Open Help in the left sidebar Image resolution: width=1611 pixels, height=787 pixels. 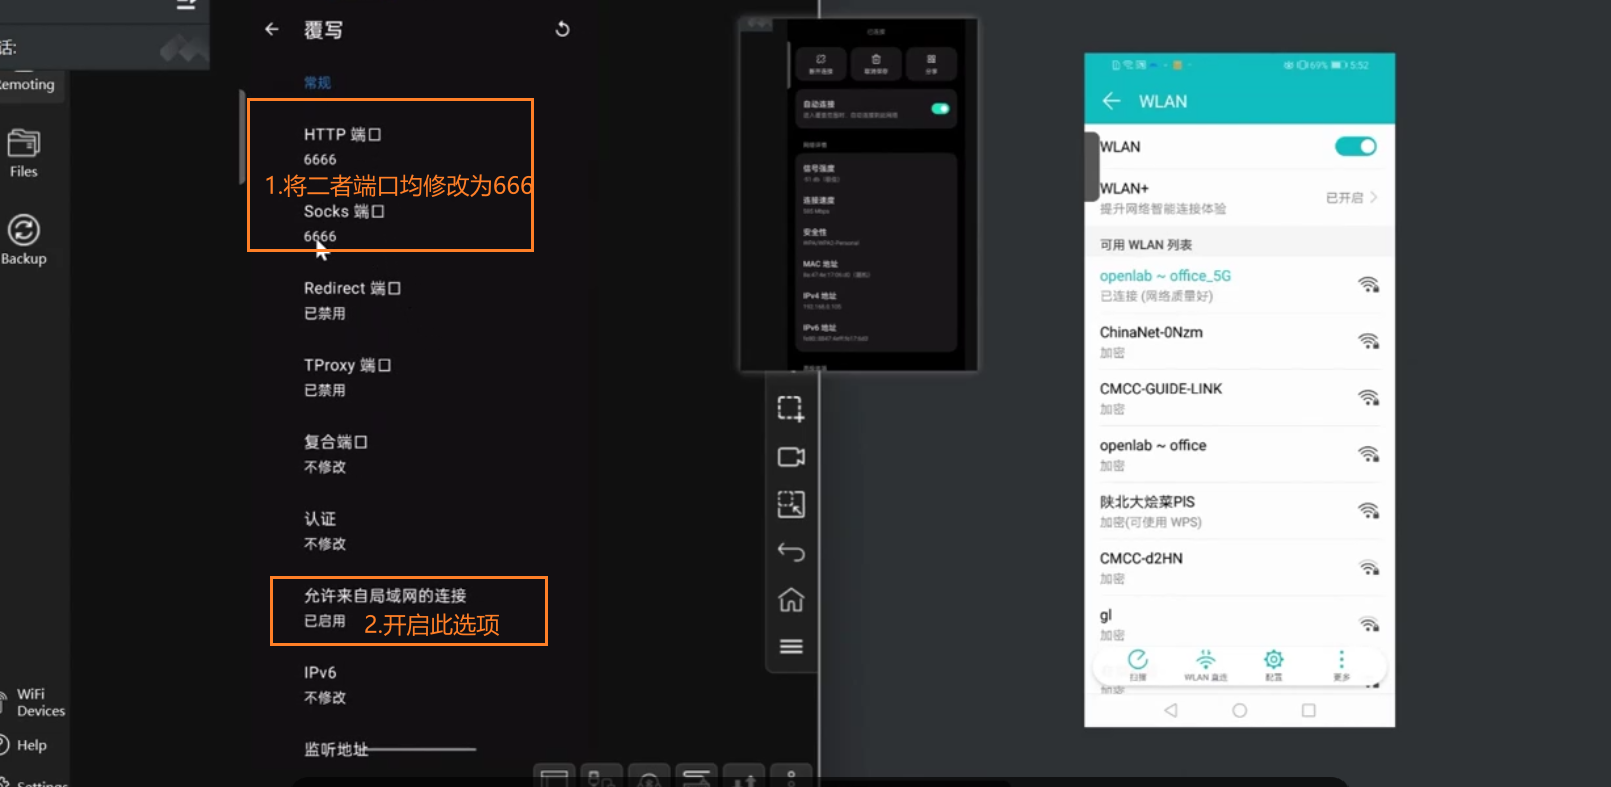pyautogui.click(x=24, y=745)
